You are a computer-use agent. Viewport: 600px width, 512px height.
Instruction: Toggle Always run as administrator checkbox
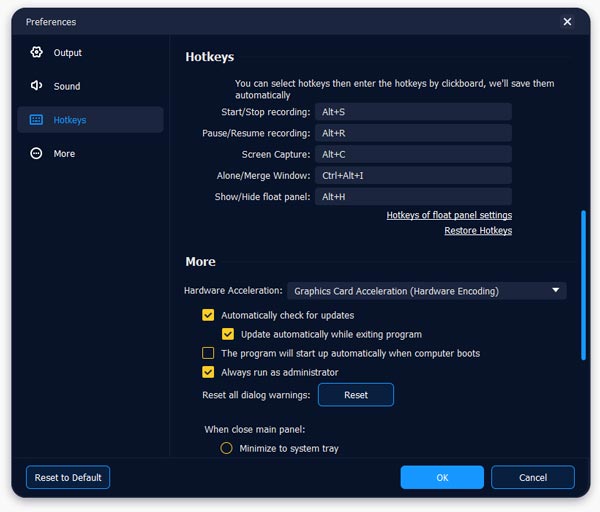click(208, 372)
